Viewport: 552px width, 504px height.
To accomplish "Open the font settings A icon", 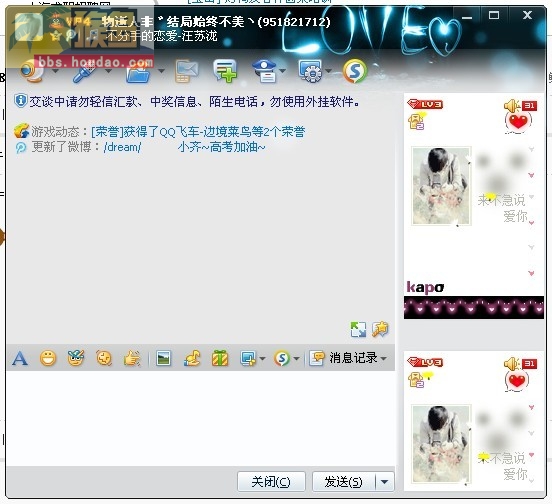I will [x=20, y=359].
